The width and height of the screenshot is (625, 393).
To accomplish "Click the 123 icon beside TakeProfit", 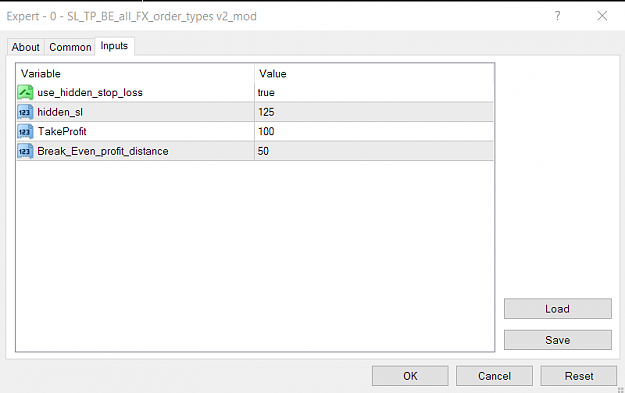I will (25, 132).
